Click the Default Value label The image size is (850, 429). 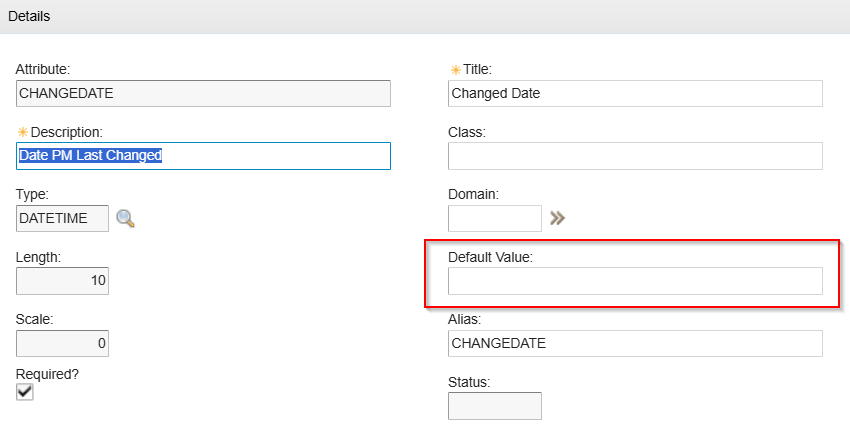point(490,257)
